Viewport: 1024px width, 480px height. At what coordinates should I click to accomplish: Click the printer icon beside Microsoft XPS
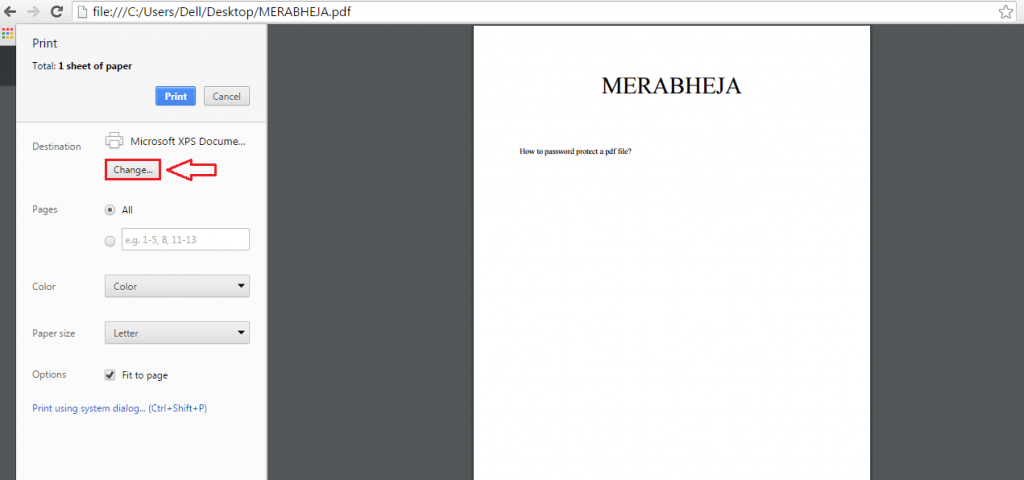(x=114, y=140)
